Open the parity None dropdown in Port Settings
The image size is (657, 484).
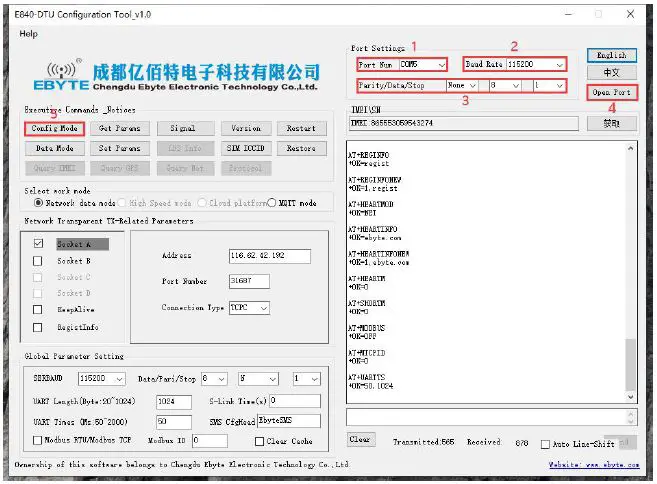[x=462, y=85]
